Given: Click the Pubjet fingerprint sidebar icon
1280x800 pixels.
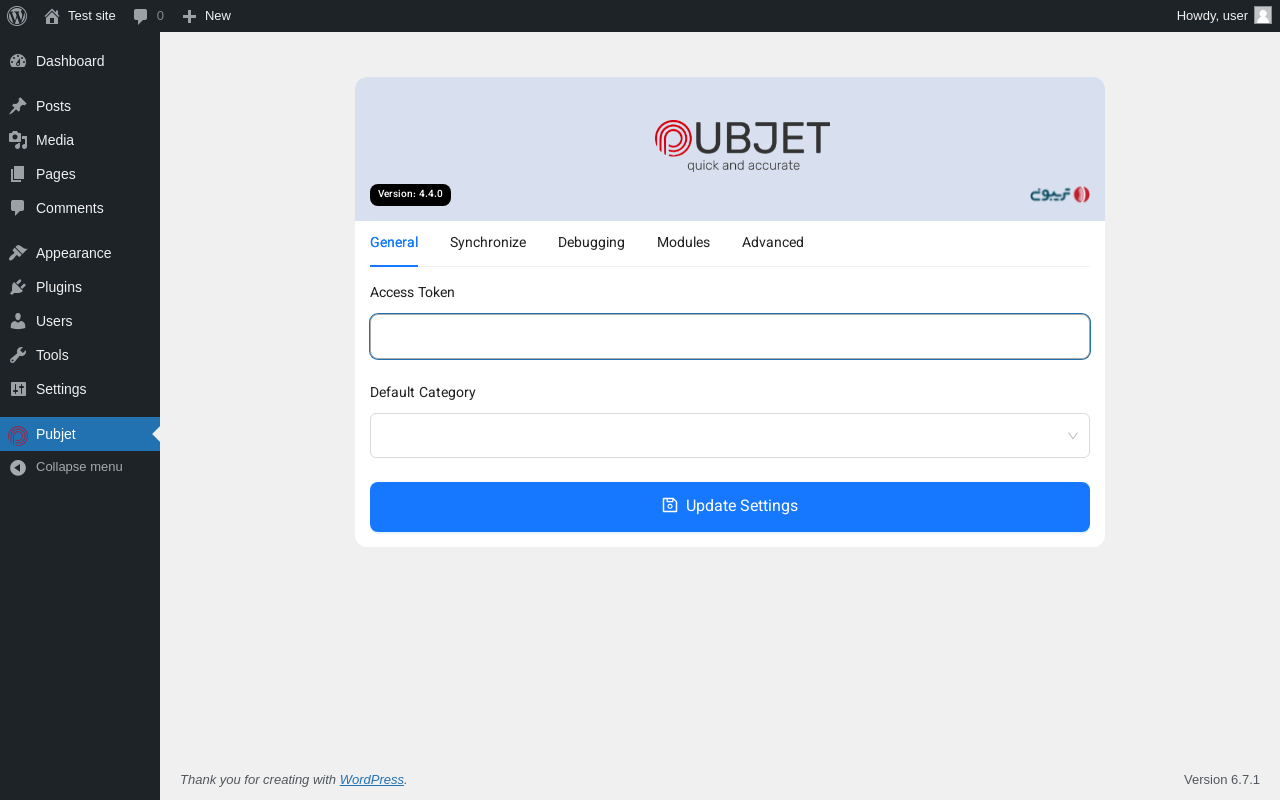Looking at the screenshot, I should [x=18, y=435].
